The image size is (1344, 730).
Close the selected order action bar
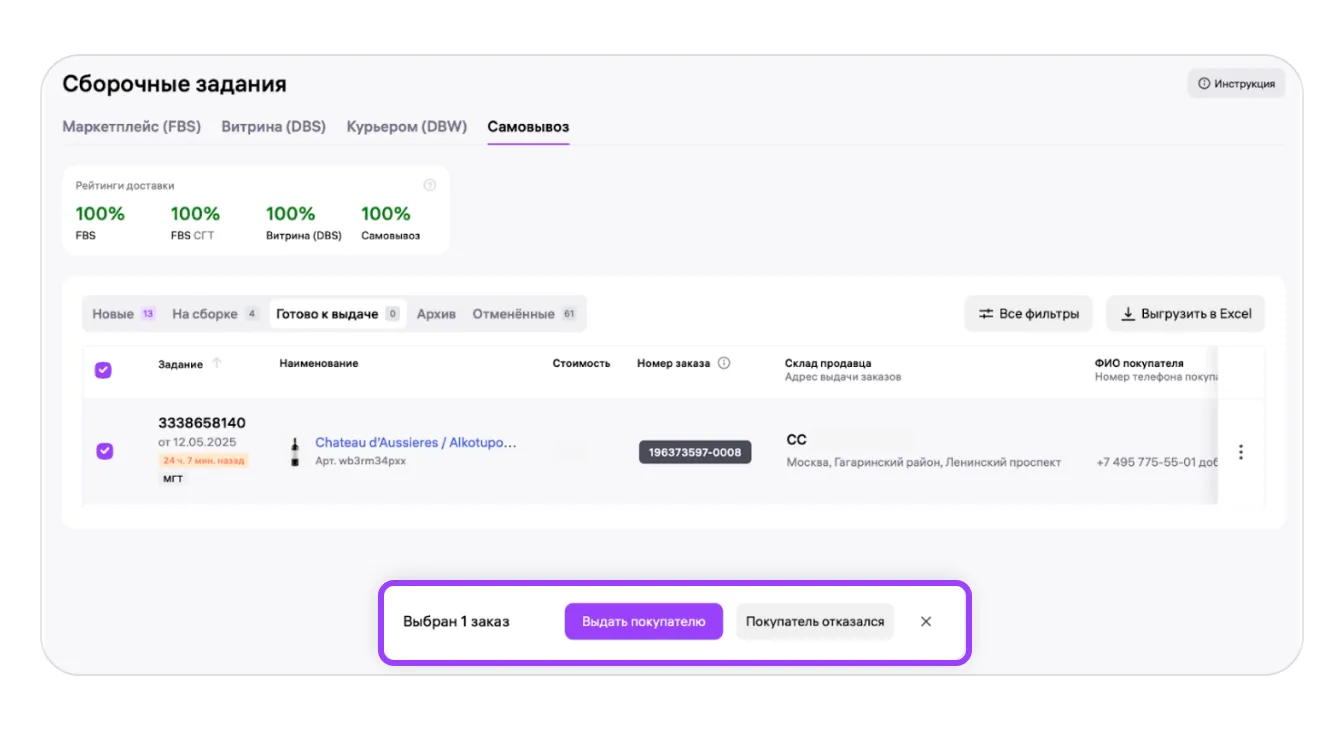point(926,621)
